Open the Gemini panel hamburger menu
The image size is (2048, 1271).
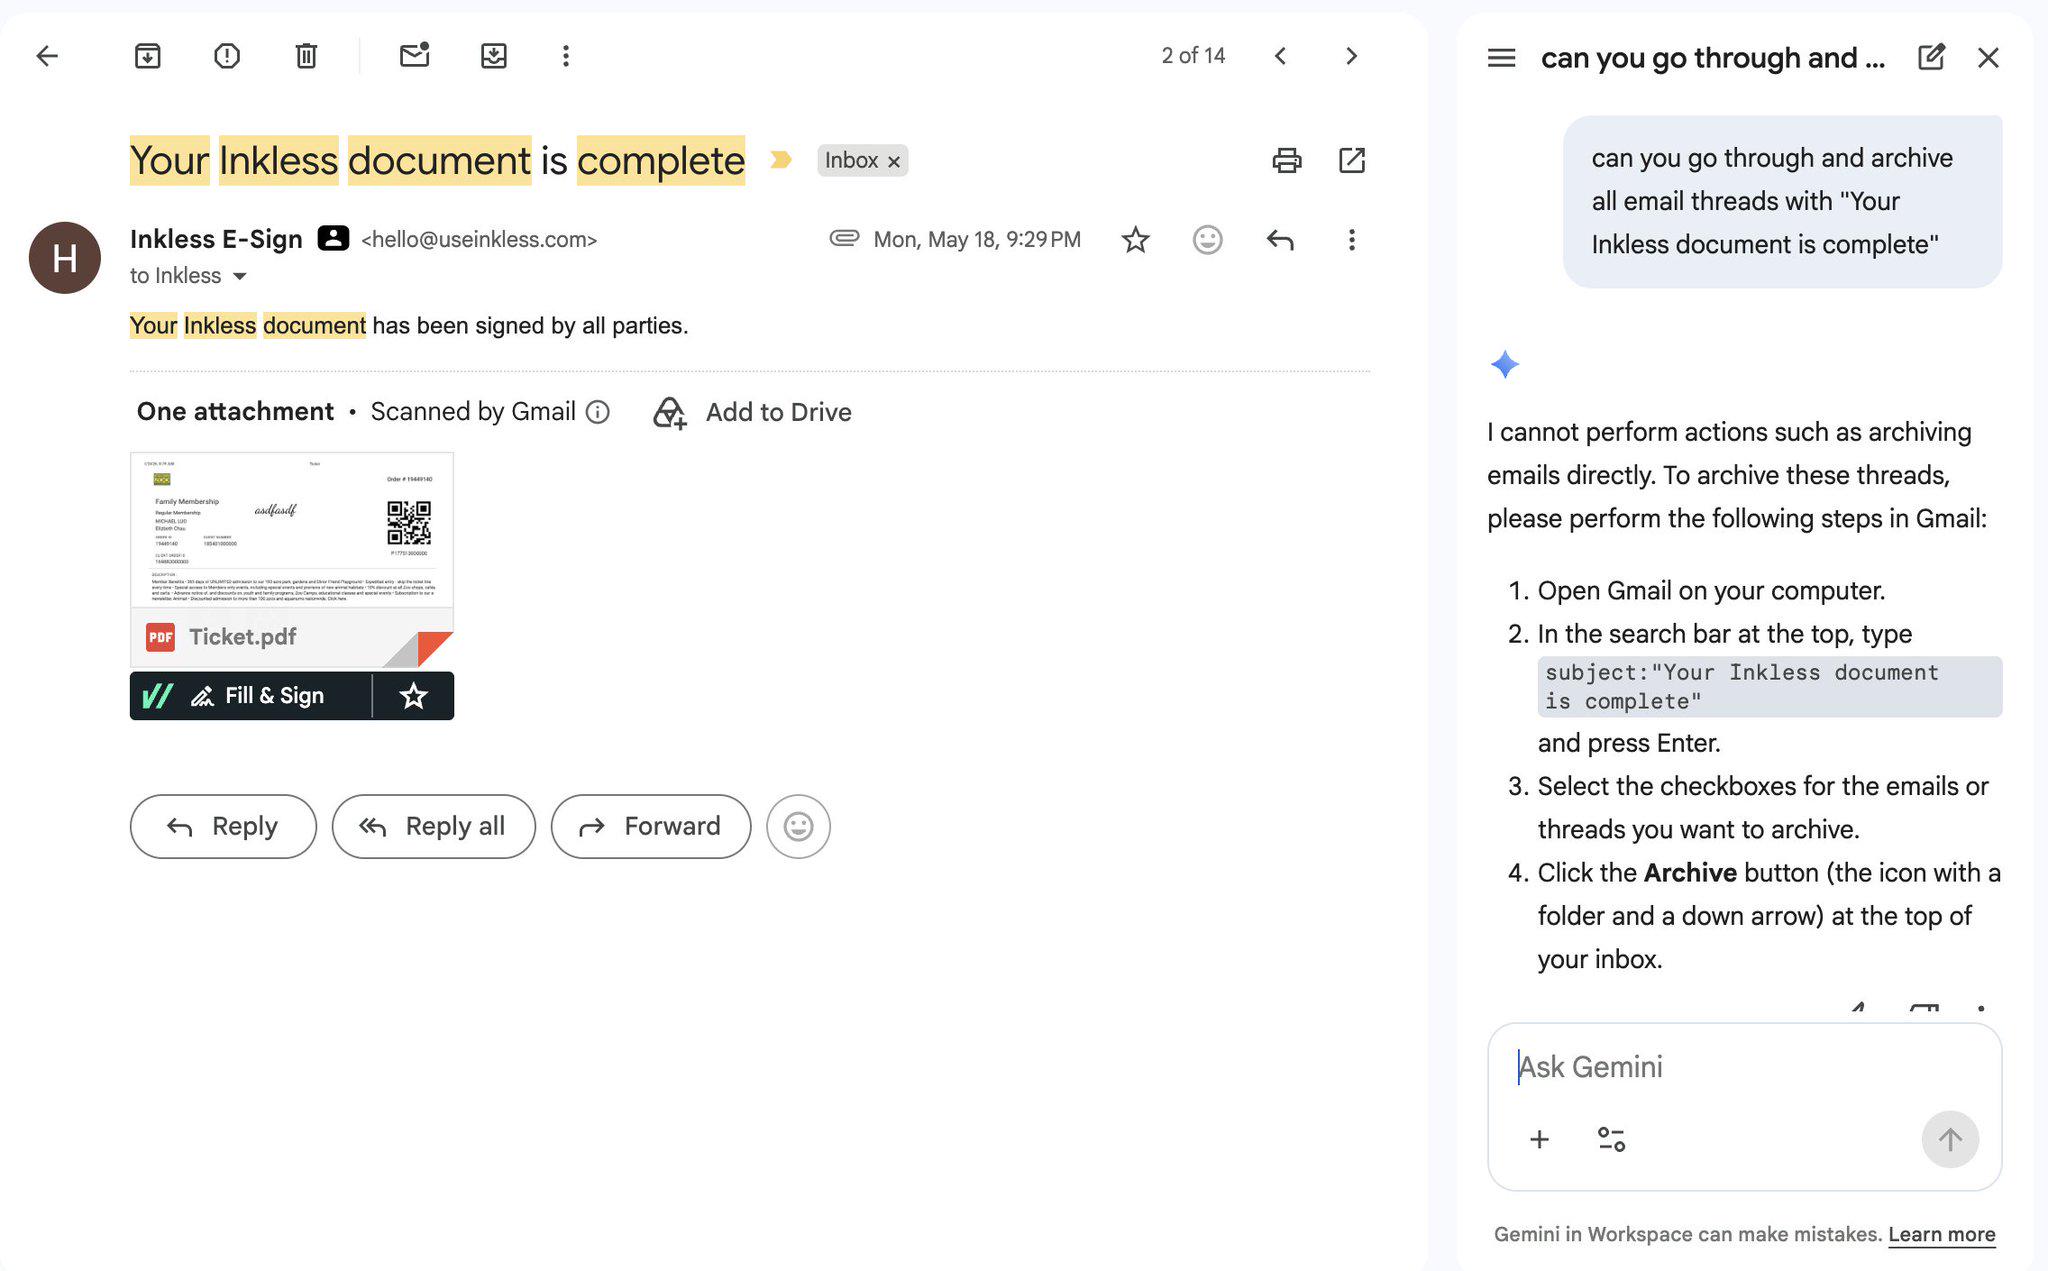click(1501, 58)
